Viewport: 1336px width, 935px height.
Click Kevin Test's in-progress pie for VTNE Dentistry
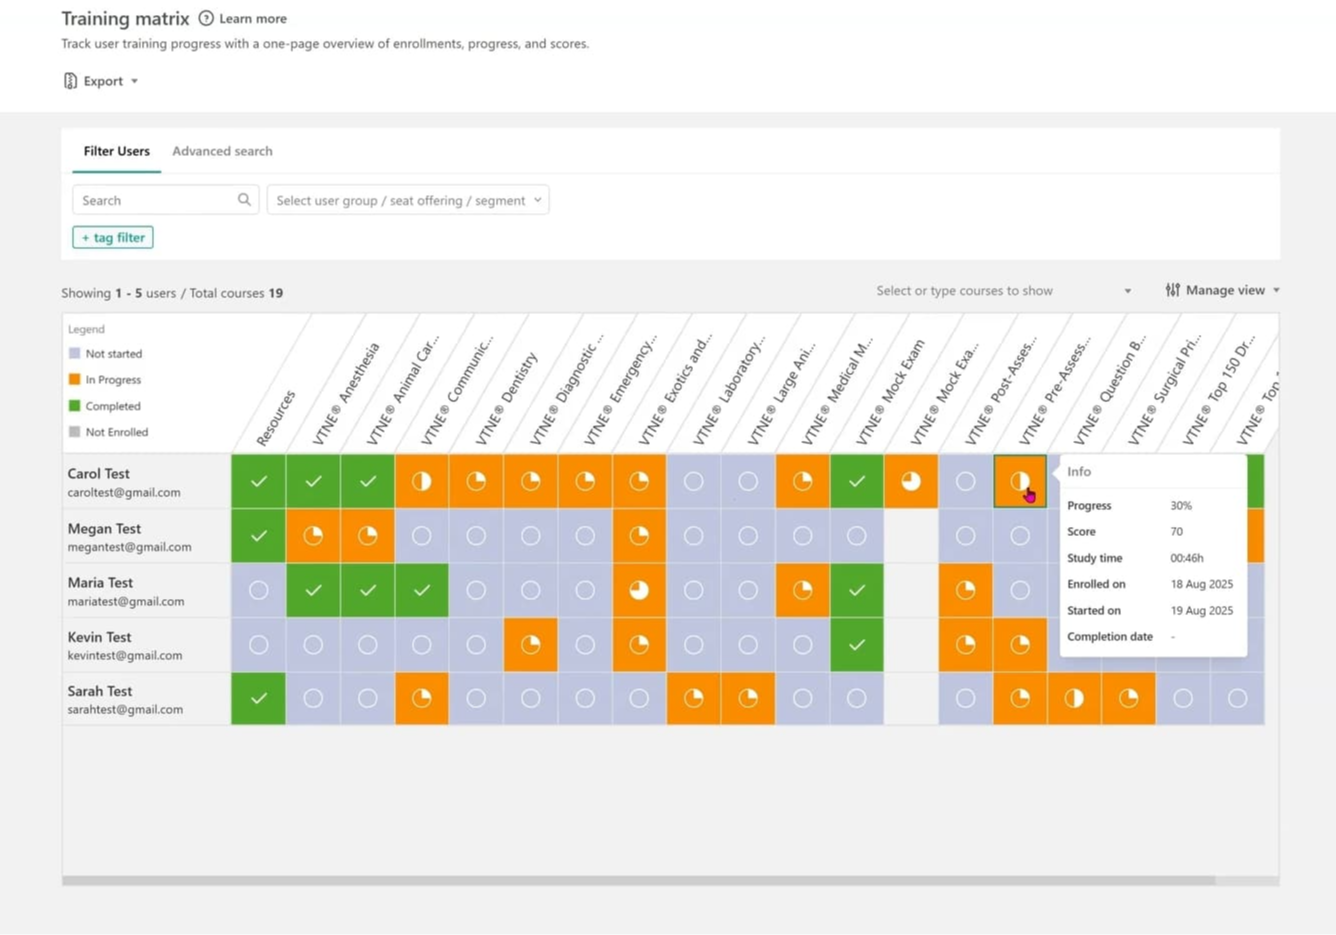(x=530, y=644)
